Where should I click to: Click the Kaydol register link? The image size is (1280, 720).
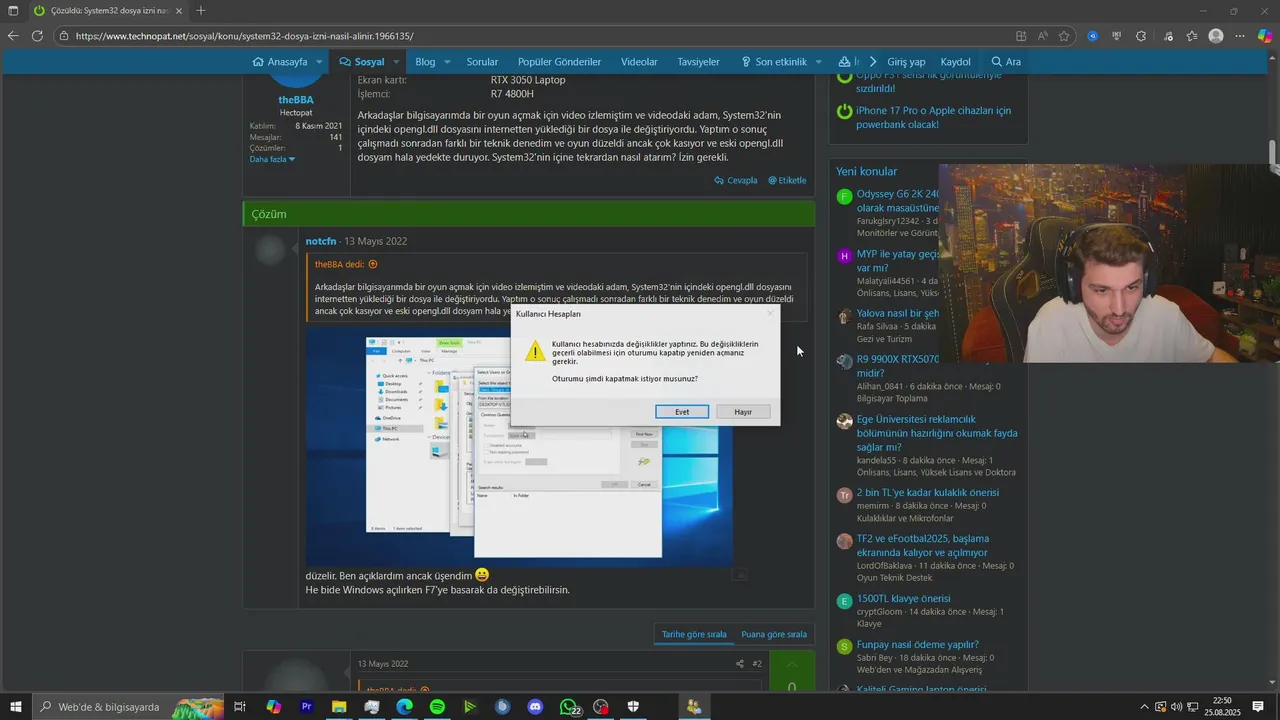point(956,62)
